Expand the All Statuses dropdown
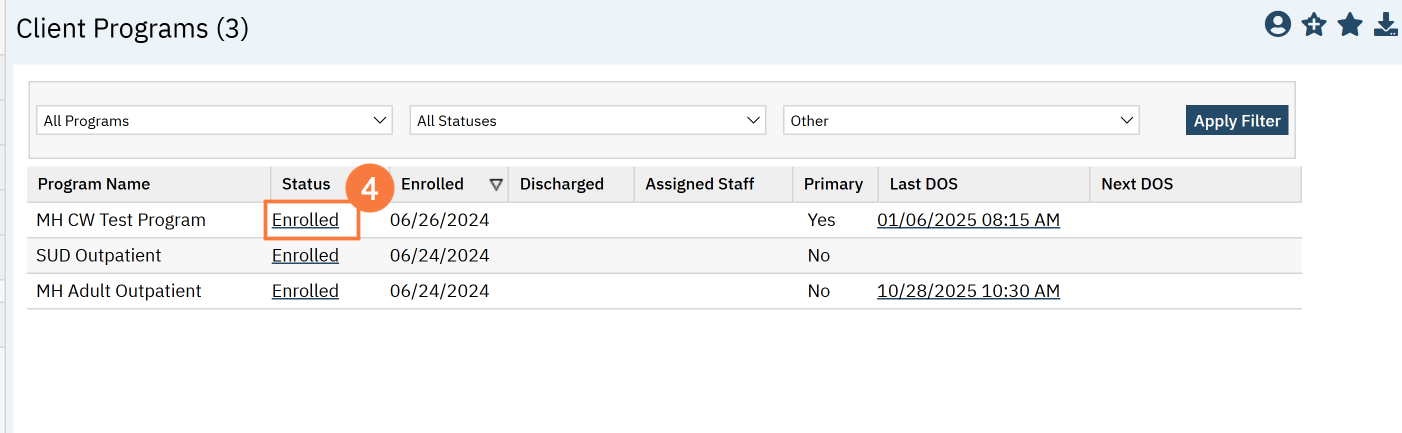This screenshot has width=1402, height=433. point(588,121)
